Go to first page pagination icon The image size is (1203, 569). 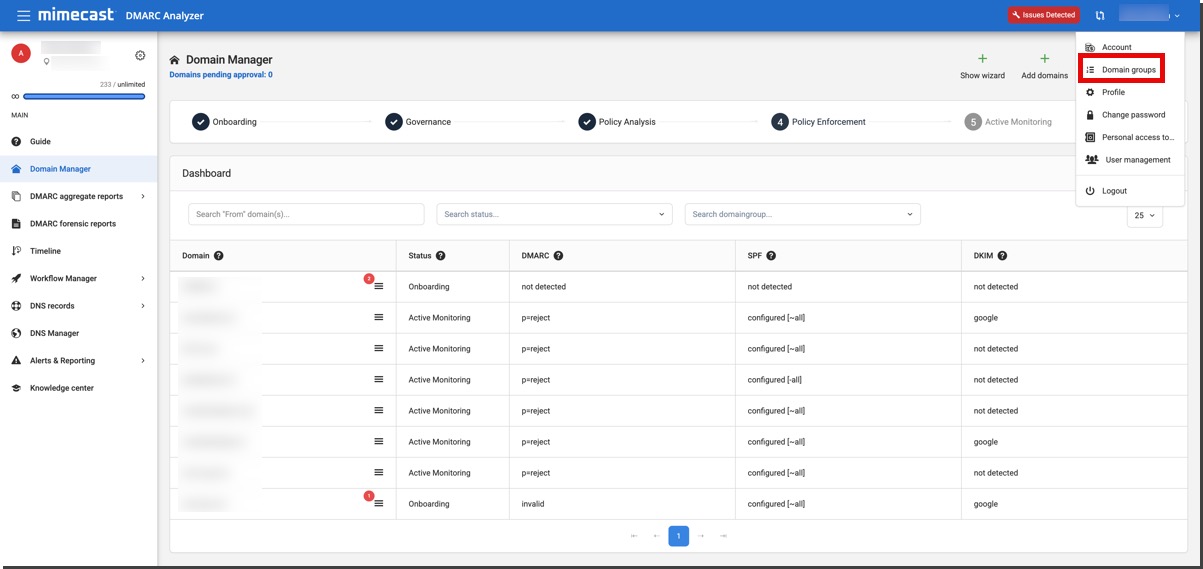(634, 536)
